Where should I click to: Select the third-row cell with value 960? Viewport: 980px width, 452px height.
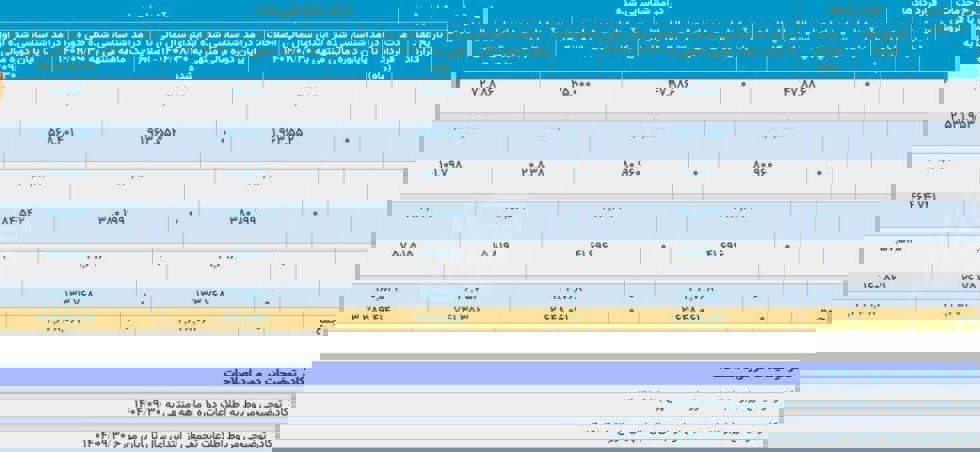pyautogui.click(x=763, y=168)
